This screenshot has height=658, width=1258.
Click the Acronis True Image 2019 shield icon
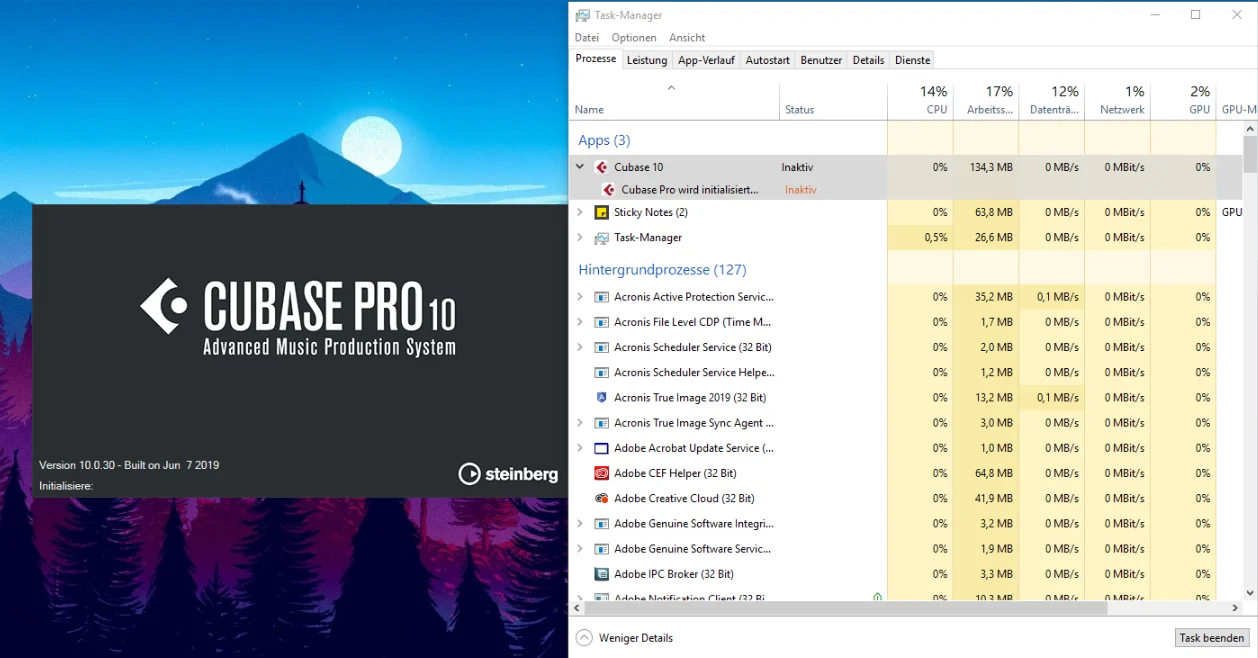tap(601, 397)
